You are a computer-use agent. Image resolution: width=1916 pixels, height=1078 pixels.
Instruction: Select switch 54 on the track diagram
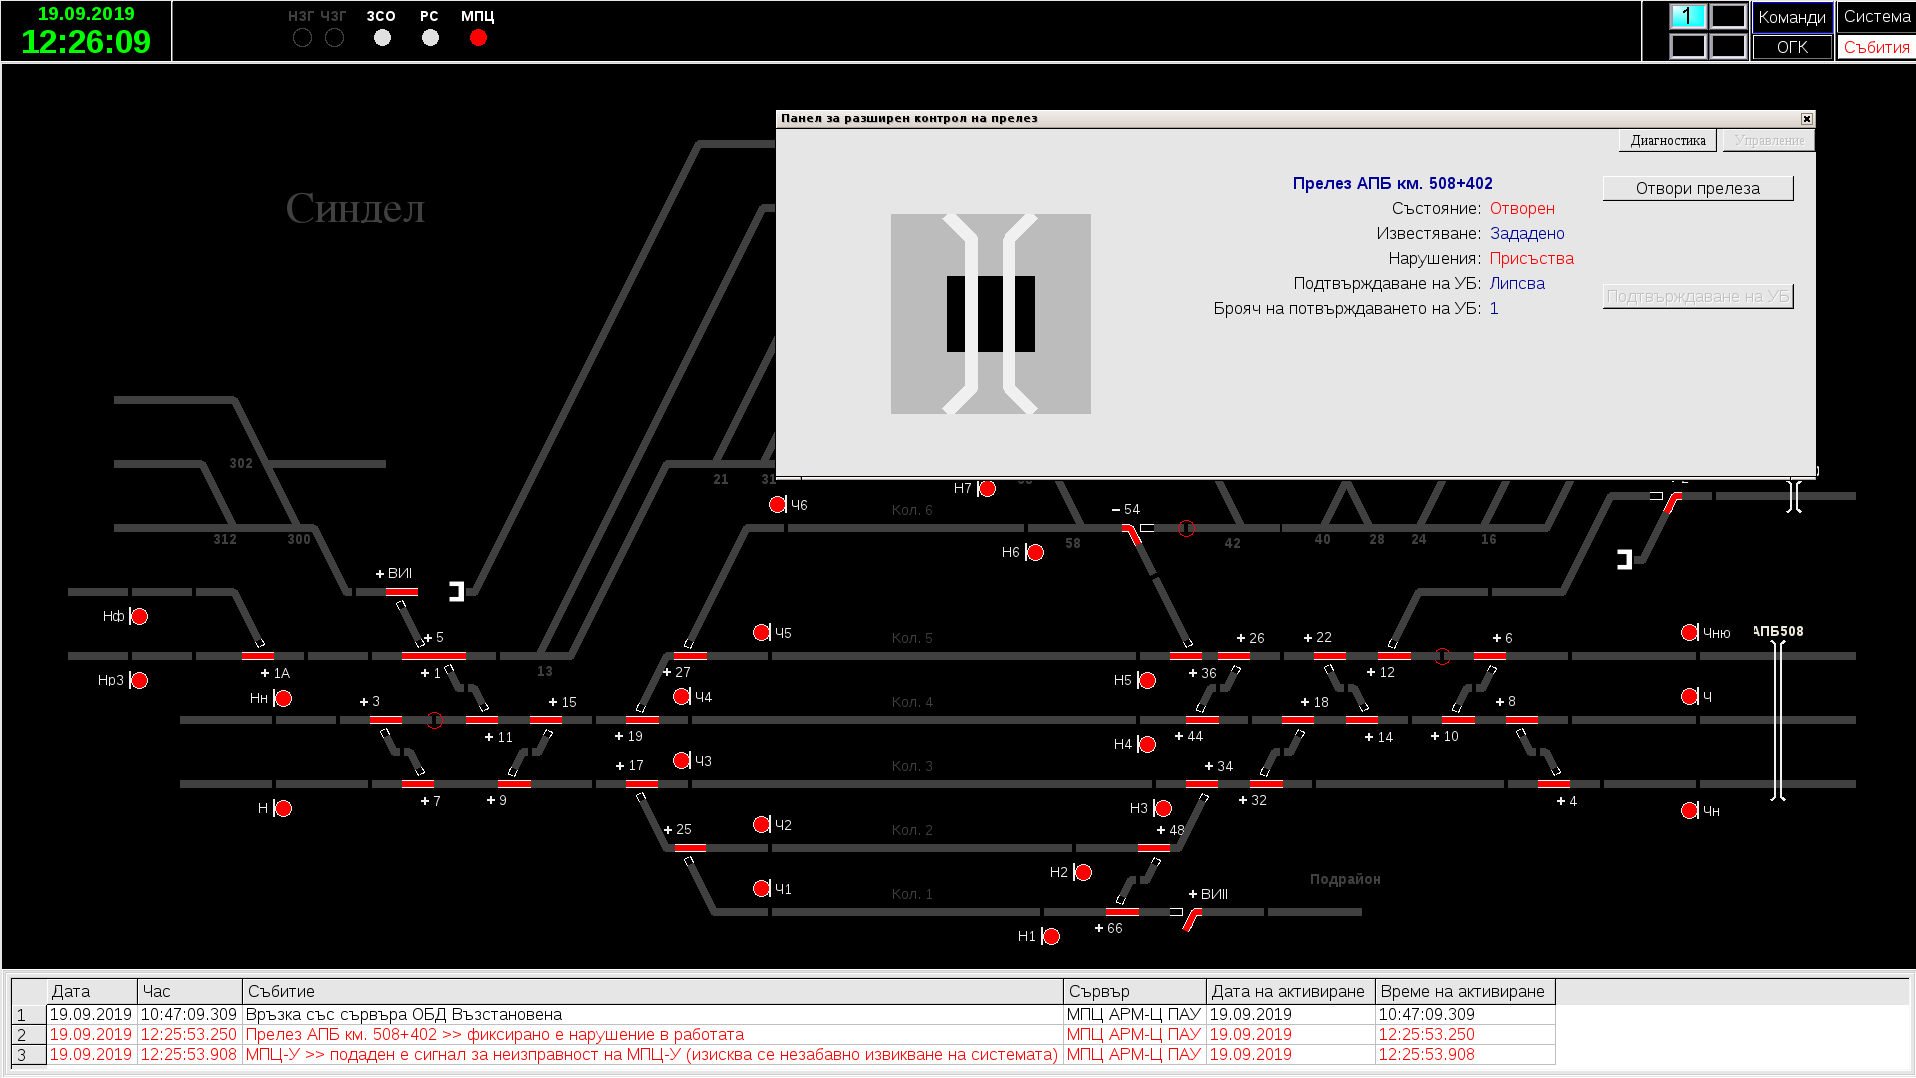pyautogui.click(x=1132, y=535)
